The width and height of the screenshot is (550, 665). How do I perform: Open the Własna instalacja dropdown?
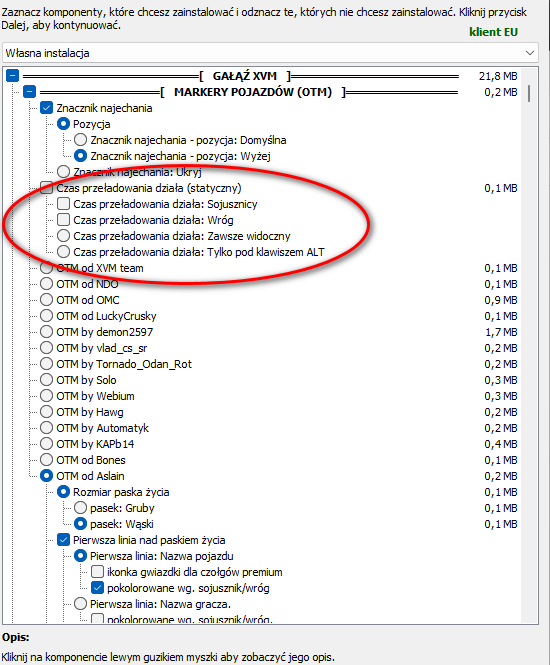tap(270, 53)
